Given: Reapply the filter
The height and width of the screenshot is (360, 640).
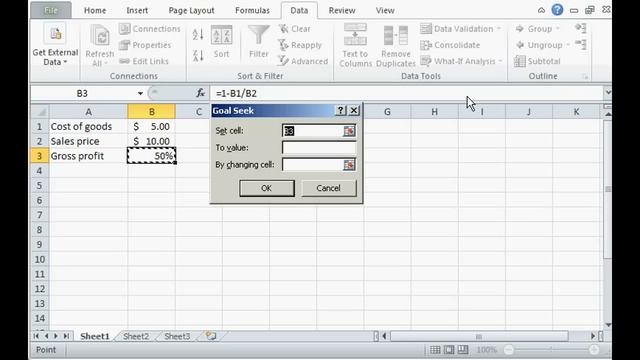Looking at the screenshot, I should (300, 45).
